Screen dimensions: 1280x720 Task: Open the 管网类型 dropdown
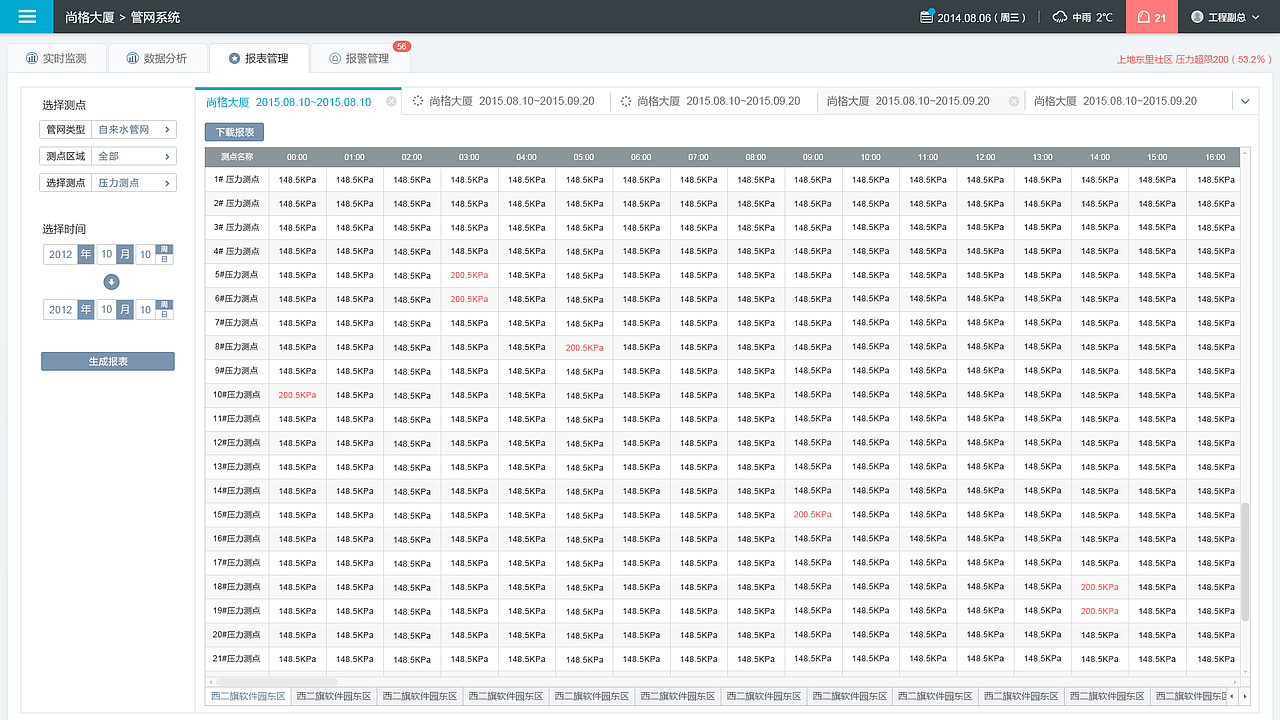109,129
